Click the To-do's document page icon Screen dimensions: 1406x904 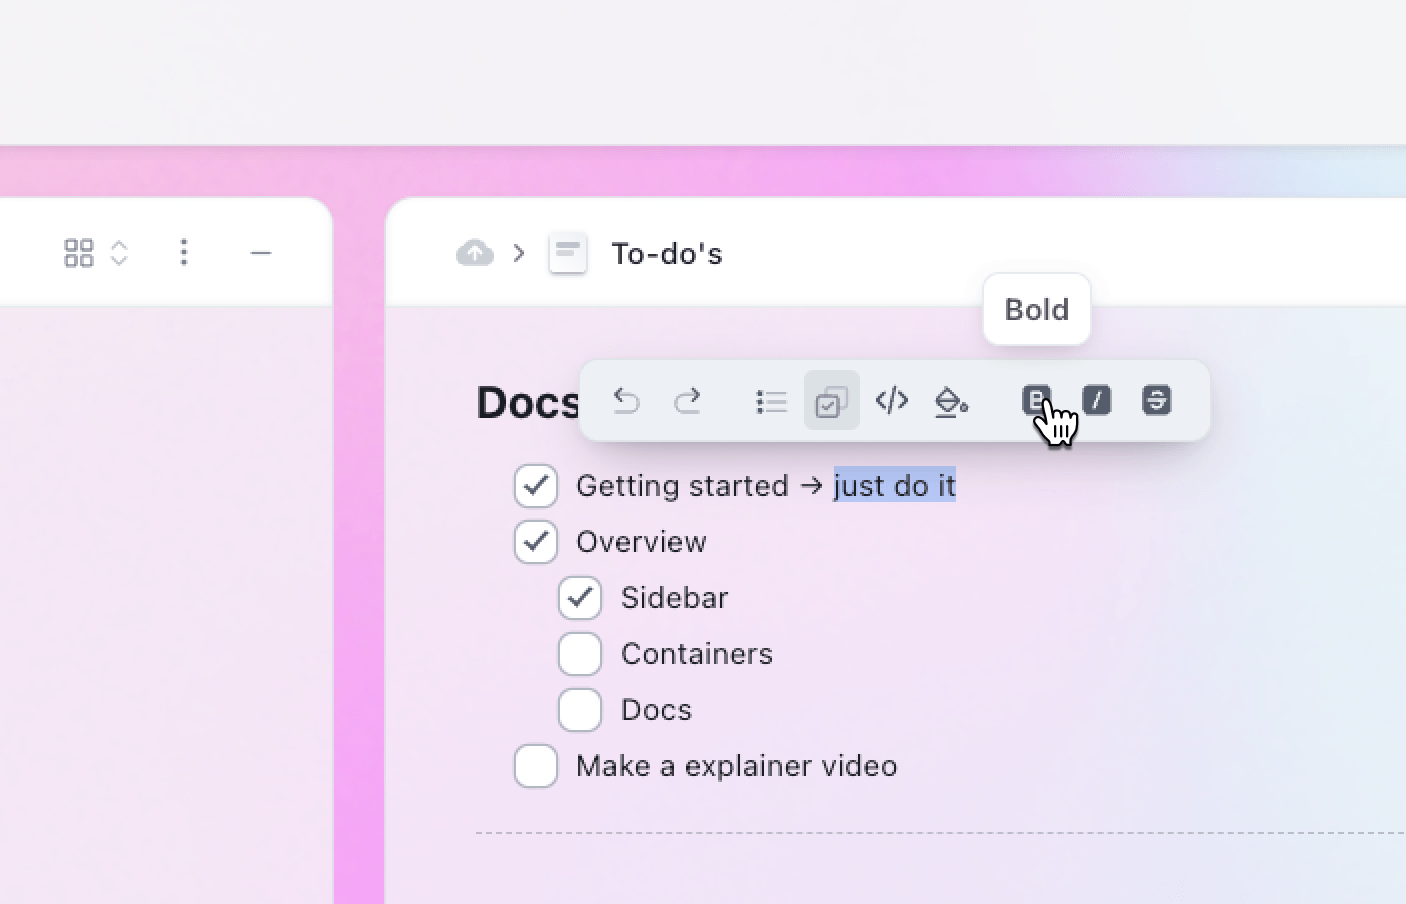click(x=568, y=253)
